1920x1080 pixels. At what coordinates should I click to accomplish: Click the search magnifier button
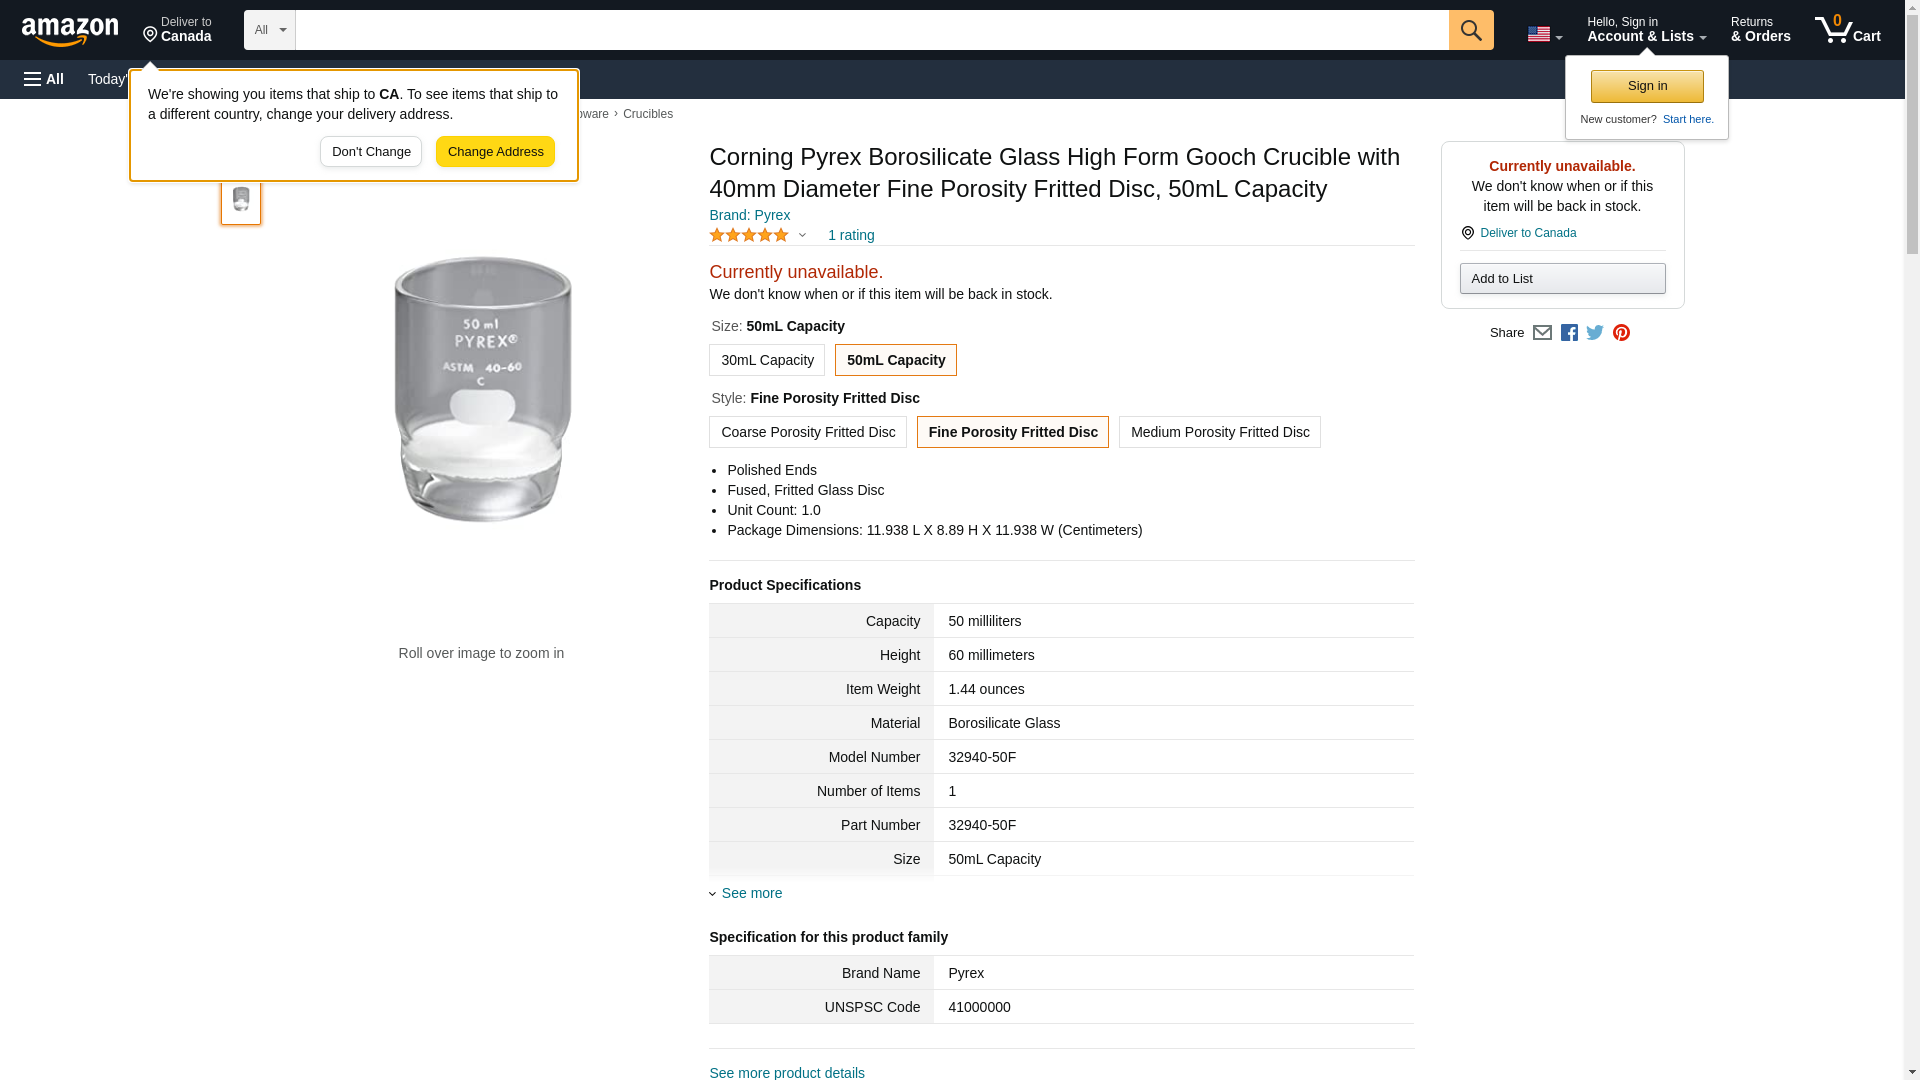(1470, 30)
